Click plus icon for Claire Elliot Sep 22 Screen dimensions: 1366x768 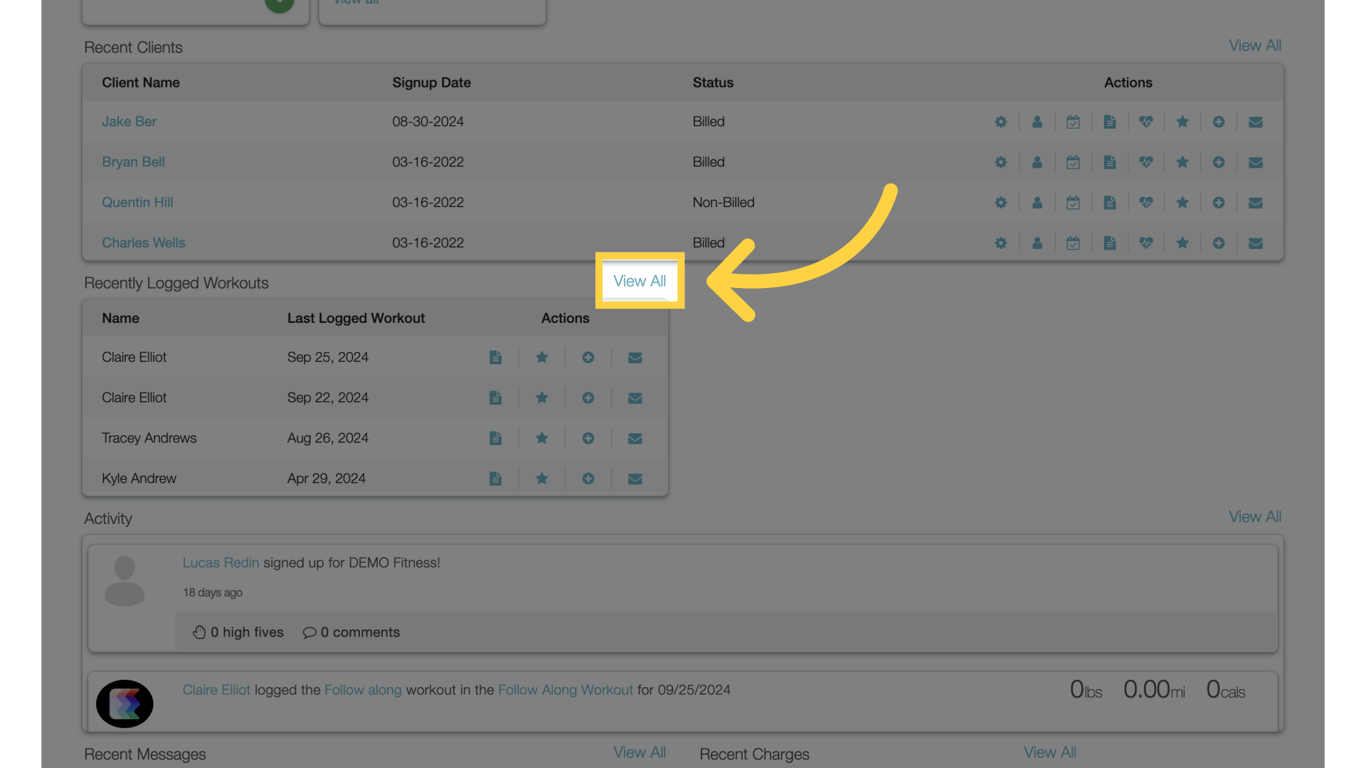pos(588,398)
